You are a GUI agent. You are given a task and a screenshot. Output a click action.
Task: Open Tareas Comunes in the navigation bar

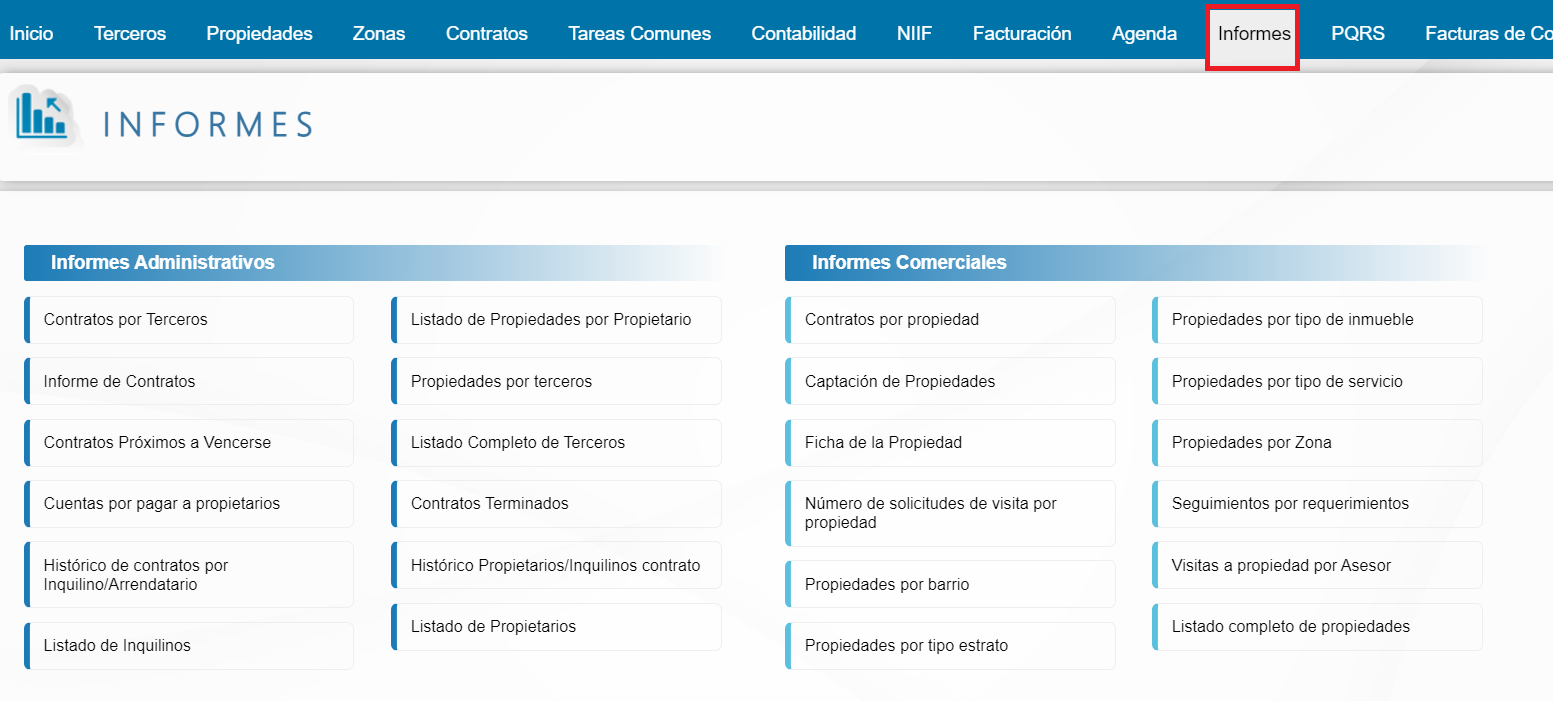tap(640, 34)
